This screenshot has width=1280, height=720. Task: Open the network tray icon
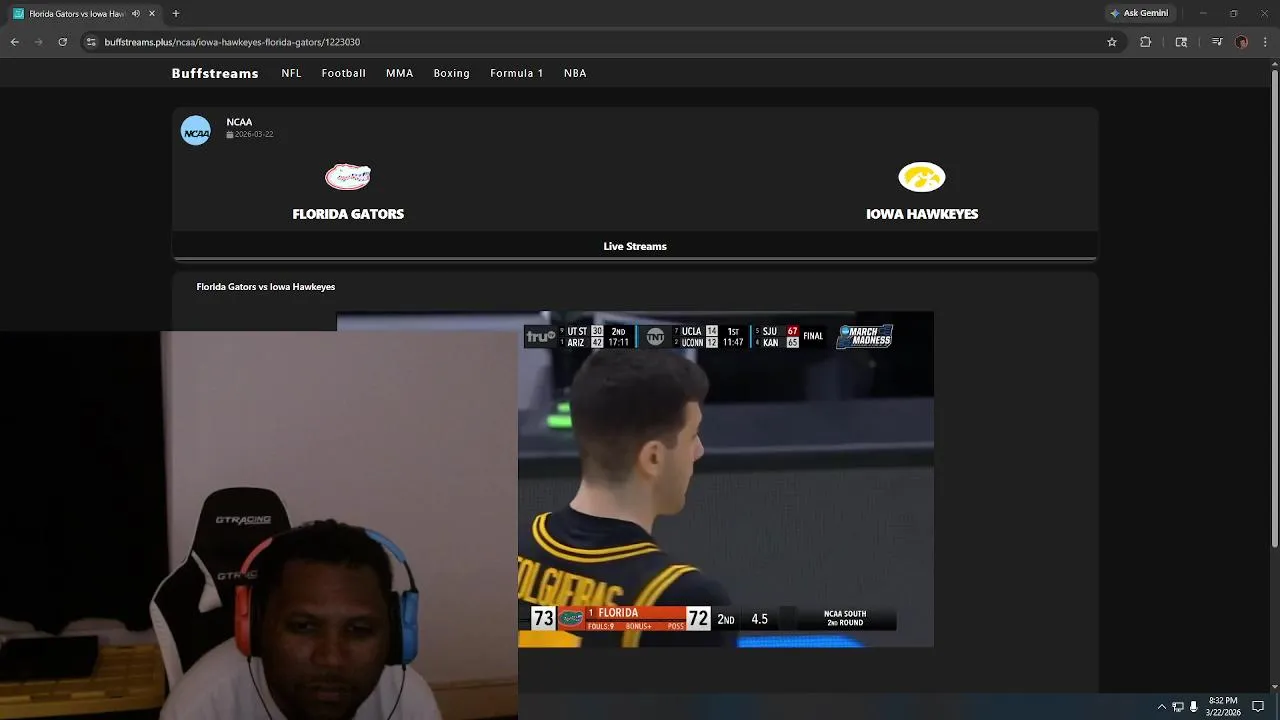coord(1178,707)
